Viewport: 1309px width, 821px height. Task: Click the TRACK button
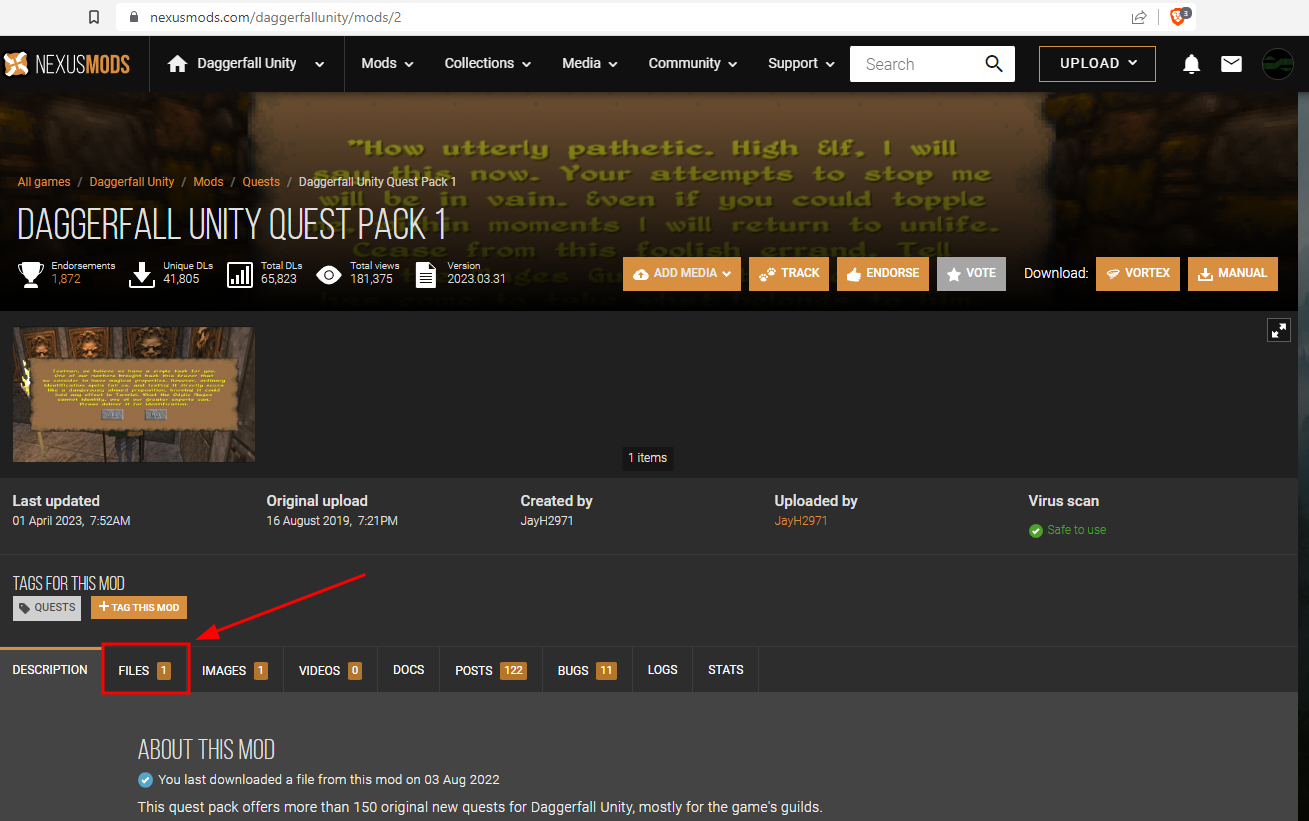coord(789,273)
